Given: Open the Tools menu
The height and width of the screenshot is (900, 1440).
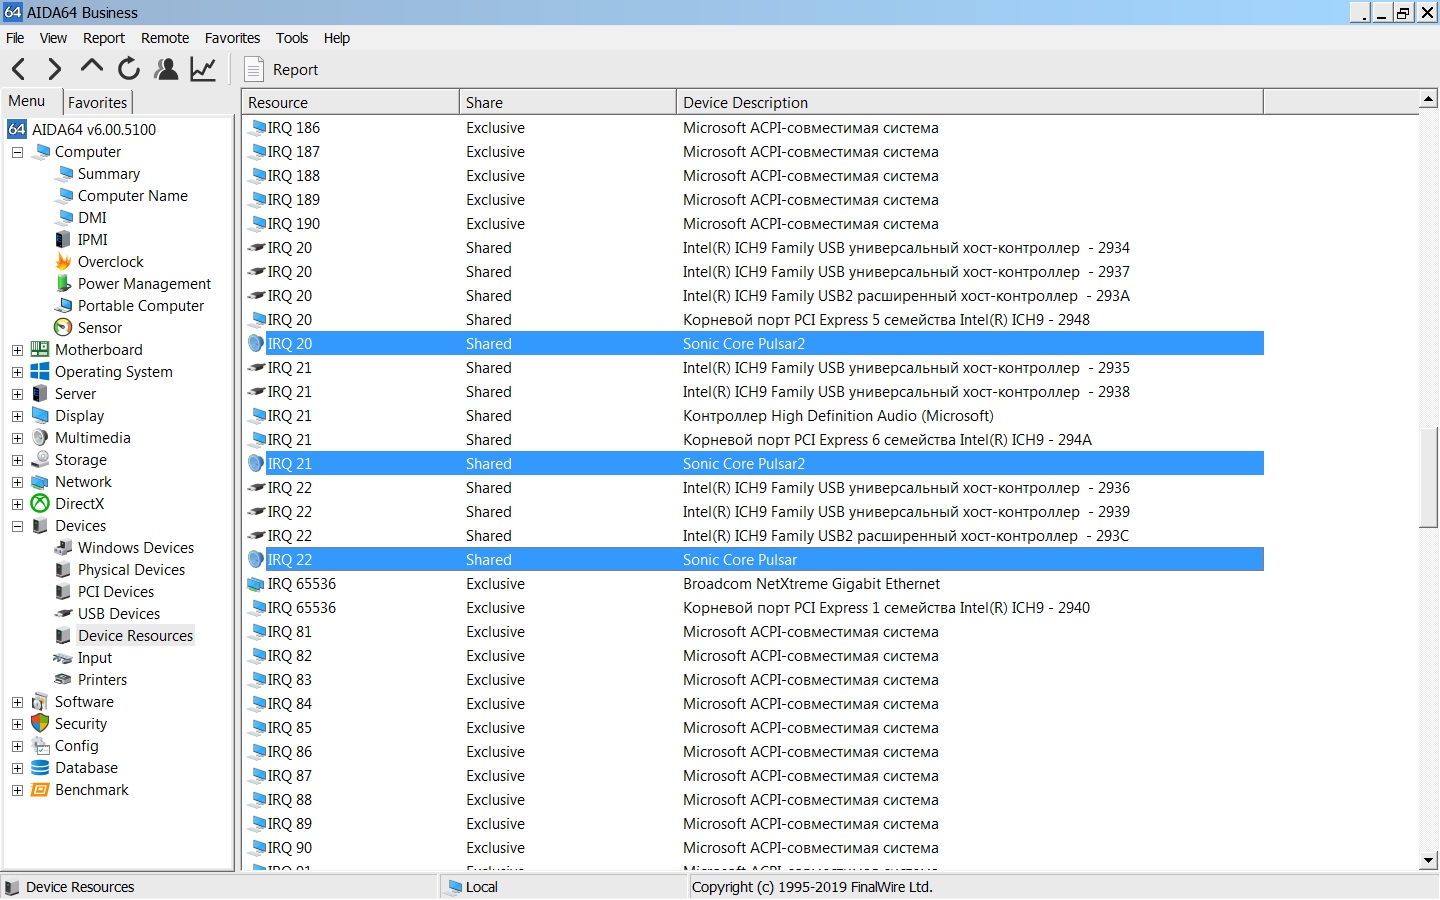Looking at the screenshot, I should coord(292,38).
